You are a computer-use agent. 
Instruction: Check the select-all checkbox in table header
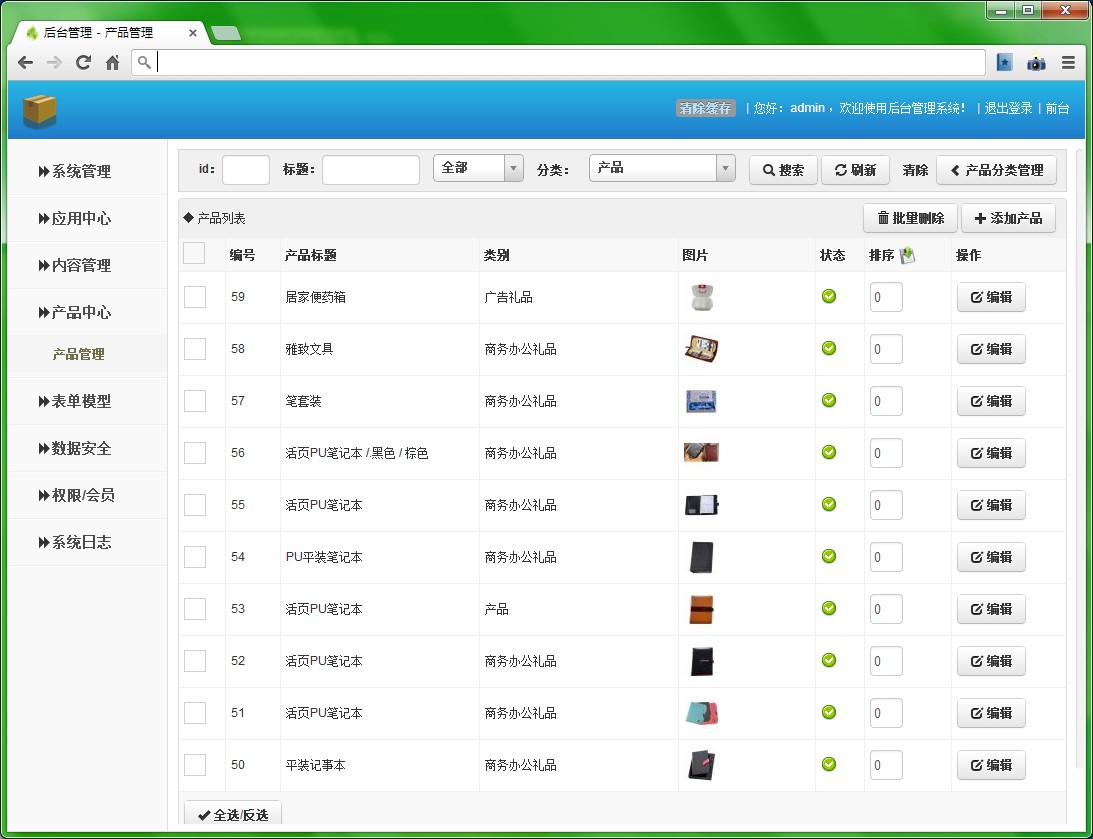194,253
